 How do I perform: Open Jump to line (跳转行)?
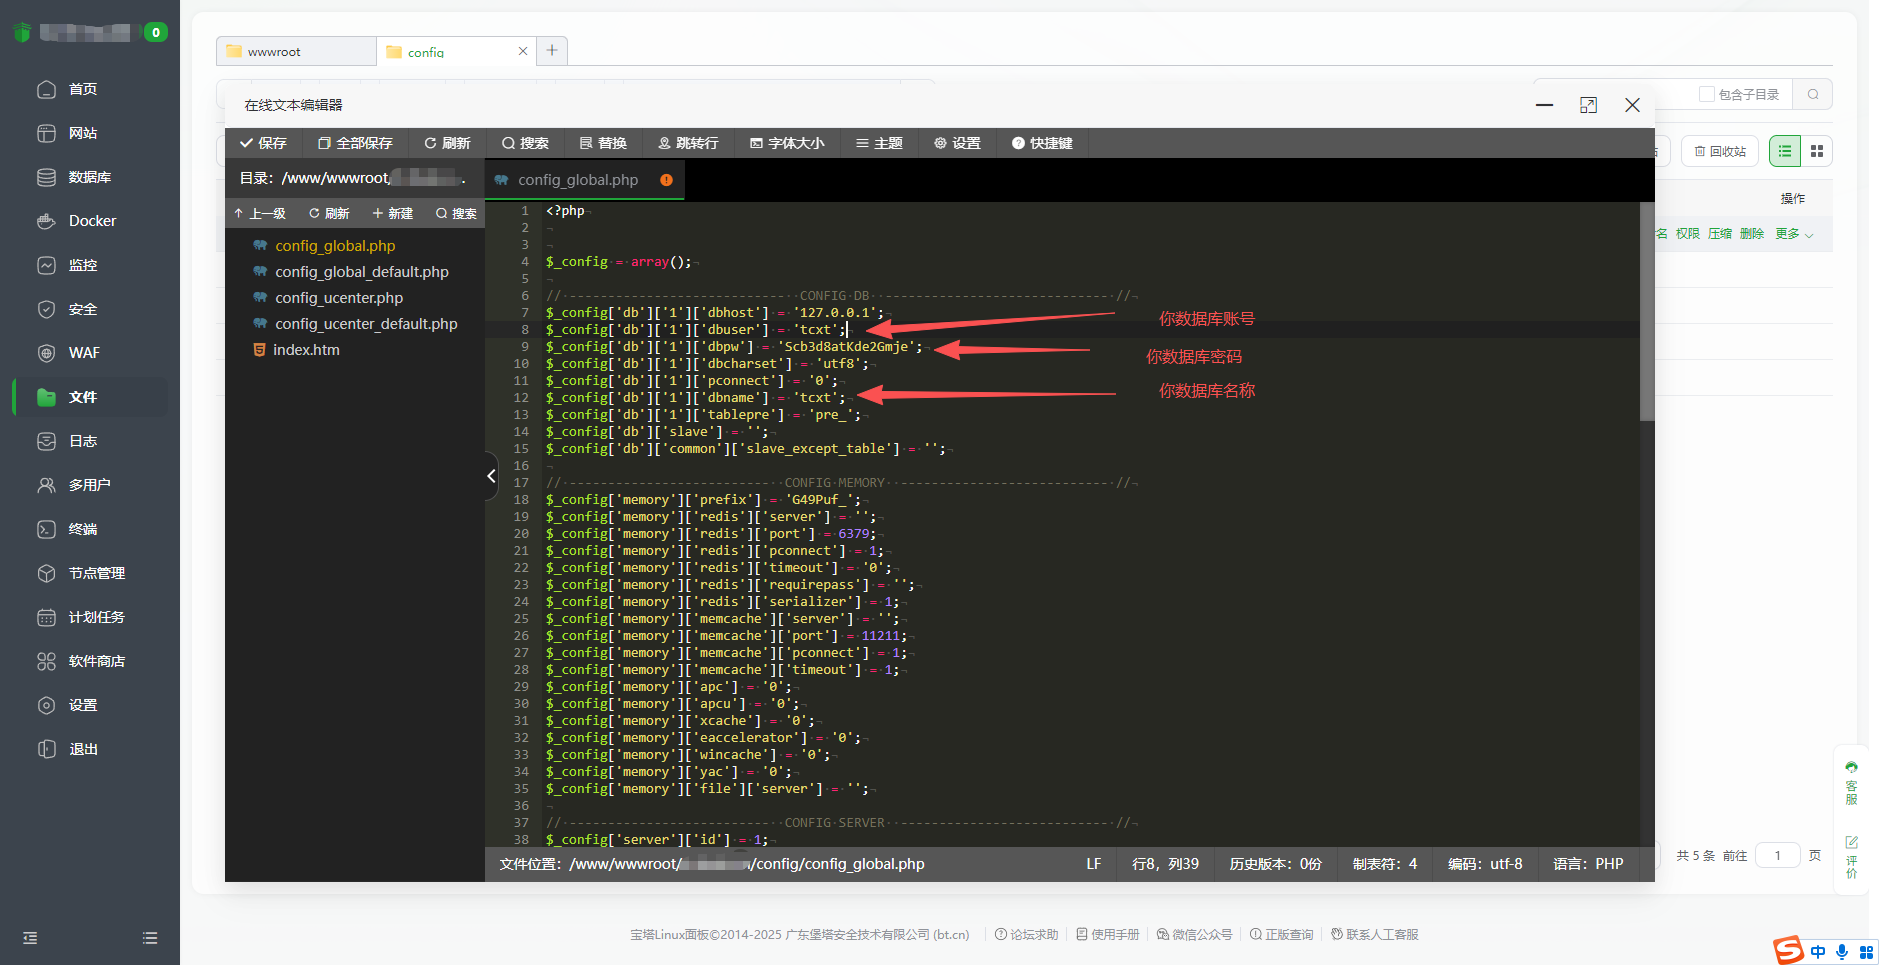click(688, 143)
